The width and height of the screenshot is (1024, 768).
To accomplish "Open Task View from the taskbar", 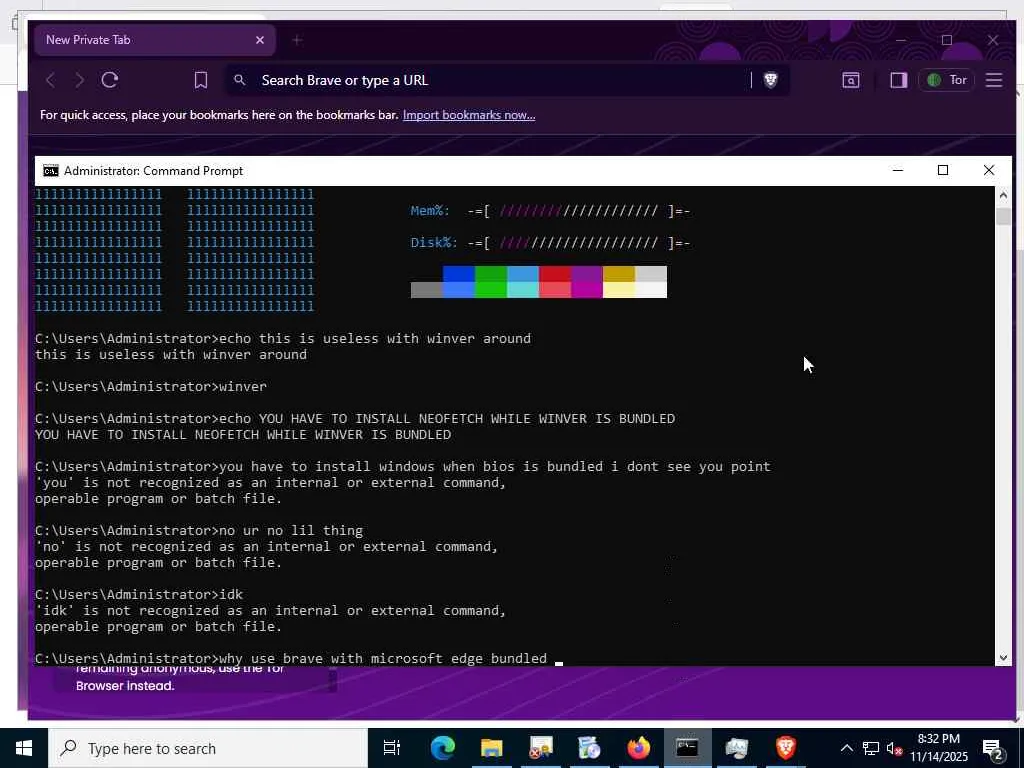I will click(392, 748).
